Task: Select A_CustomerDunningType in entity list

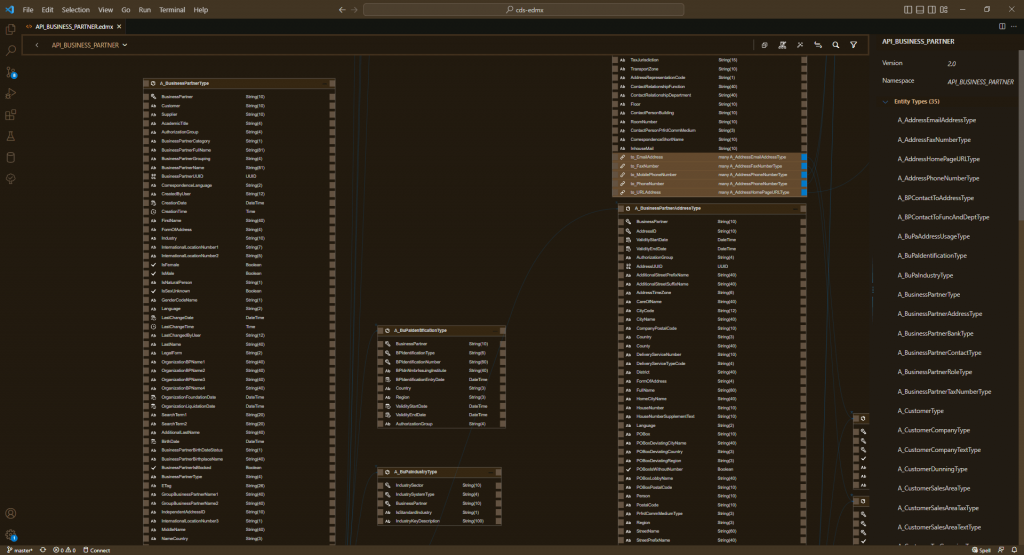Action: pos(933,469)
